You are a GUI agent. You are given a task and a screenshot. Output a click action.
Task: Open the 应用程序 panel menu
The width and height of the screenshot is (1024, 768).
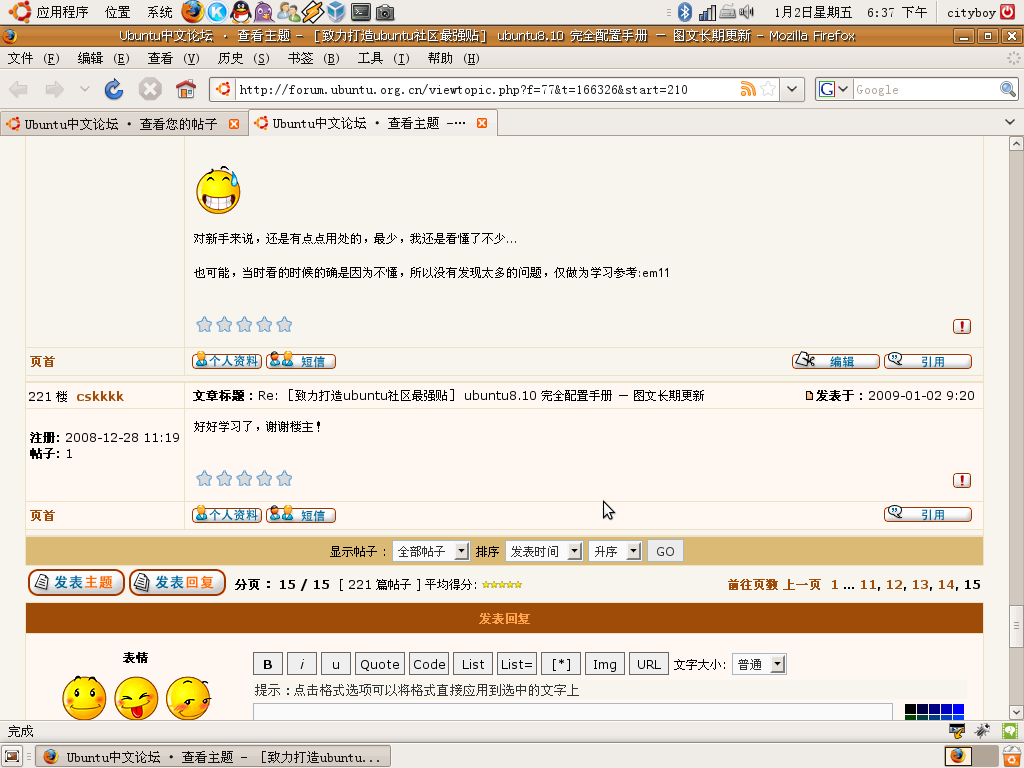pyautogui.click(x=51, y=12)
